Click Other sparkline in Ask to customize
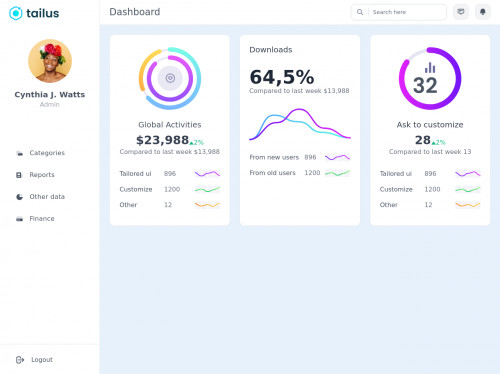500x374 pixels. click(x=468, y=205)
